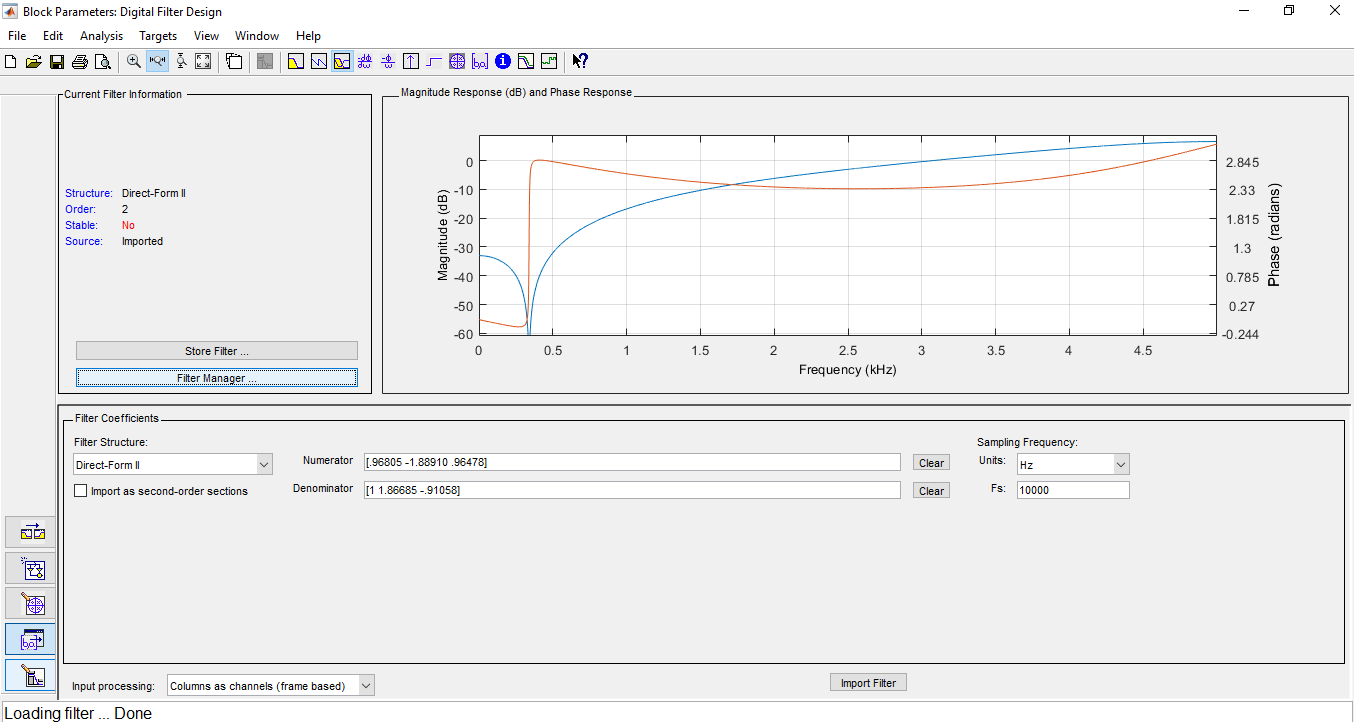Show the Step Response plot
1354x722 pixels.
click(x=434, y=61)
